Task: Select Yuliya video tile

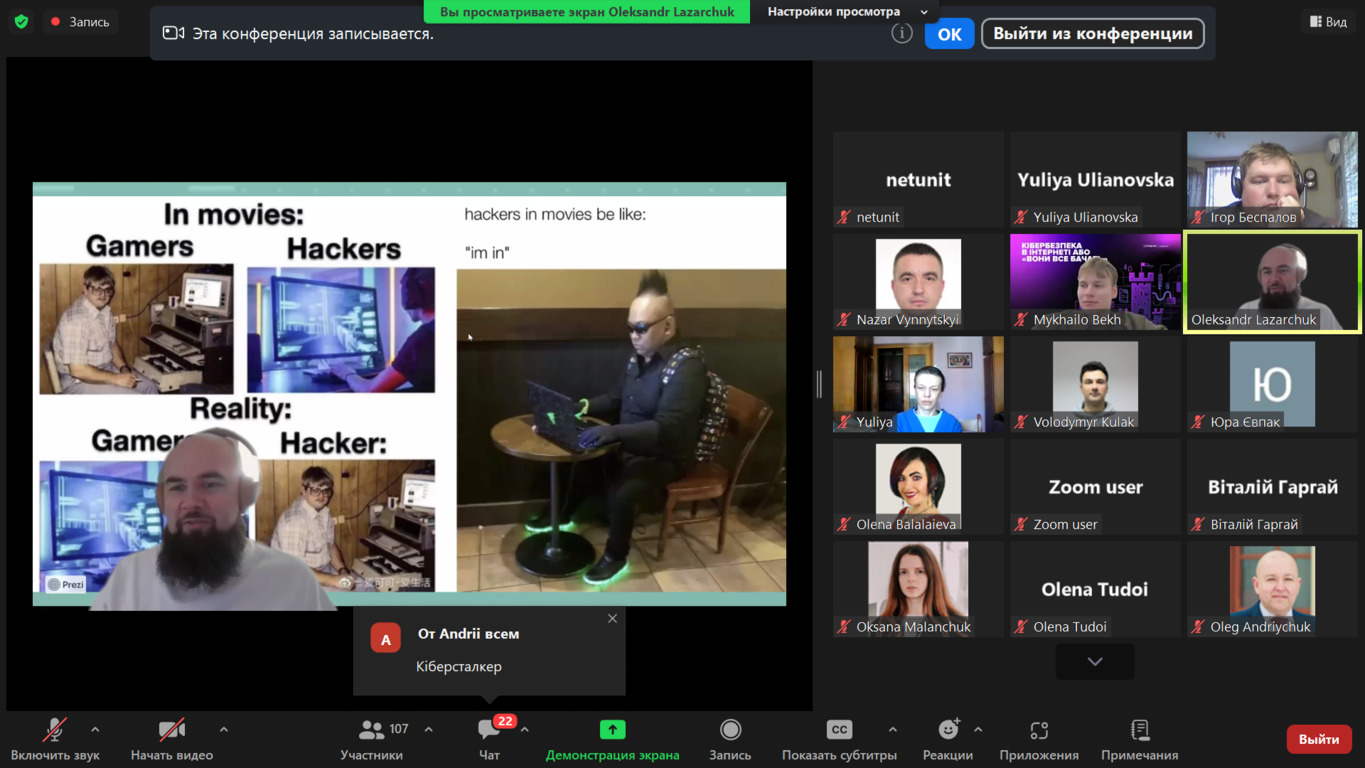Action: 918,384
